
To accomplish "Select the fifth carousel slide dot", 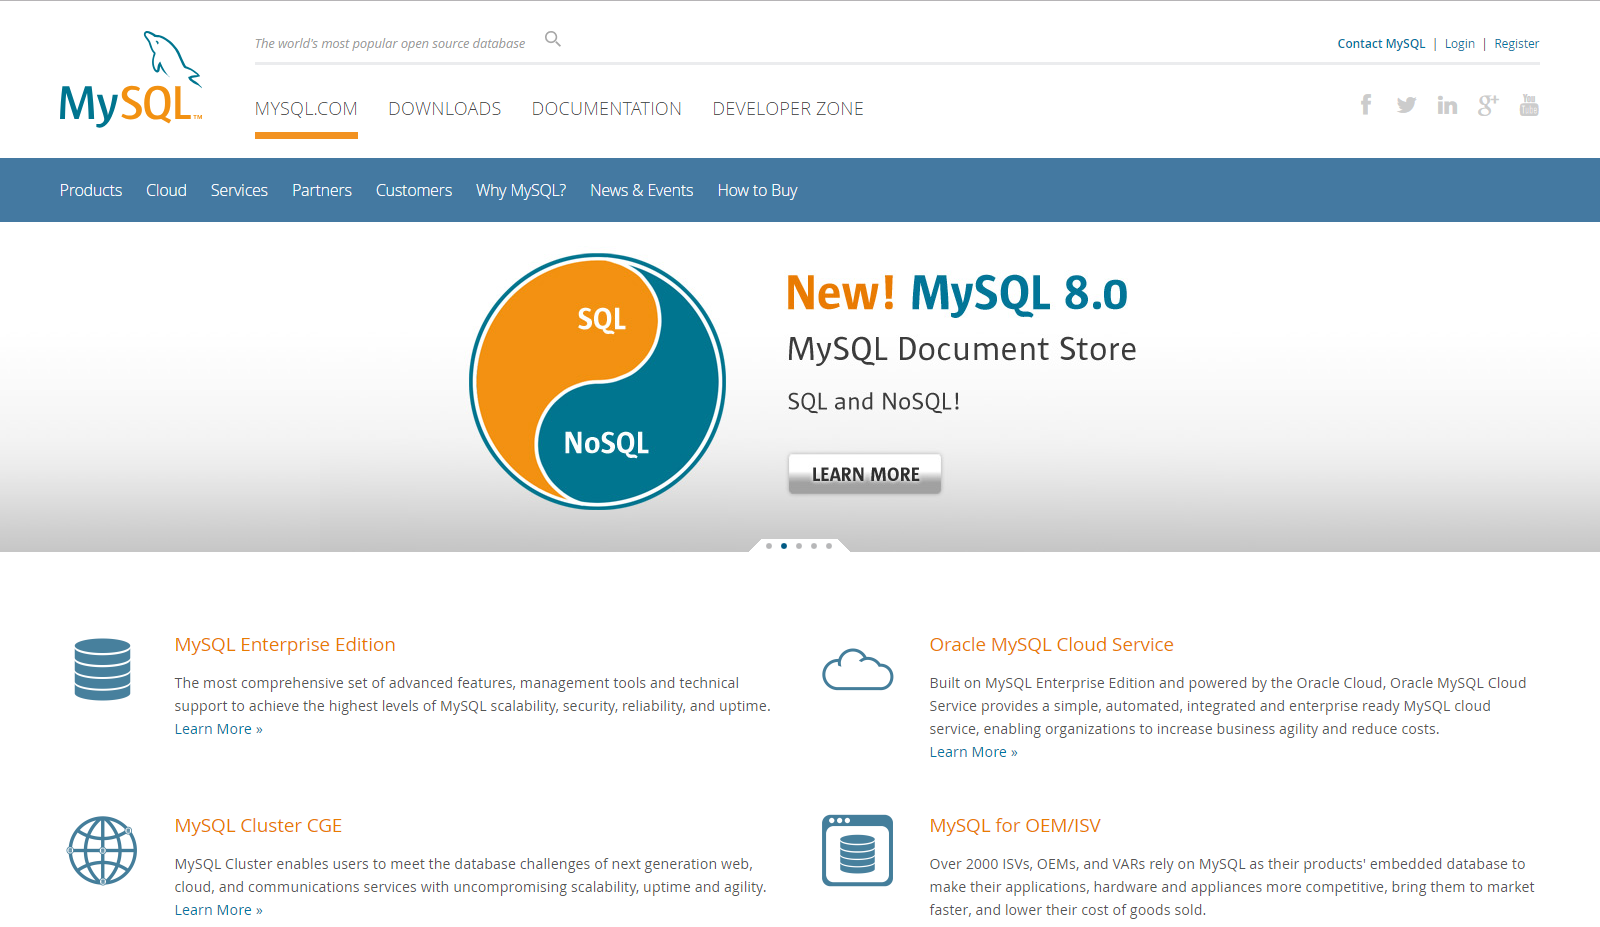I will (829, 546).
